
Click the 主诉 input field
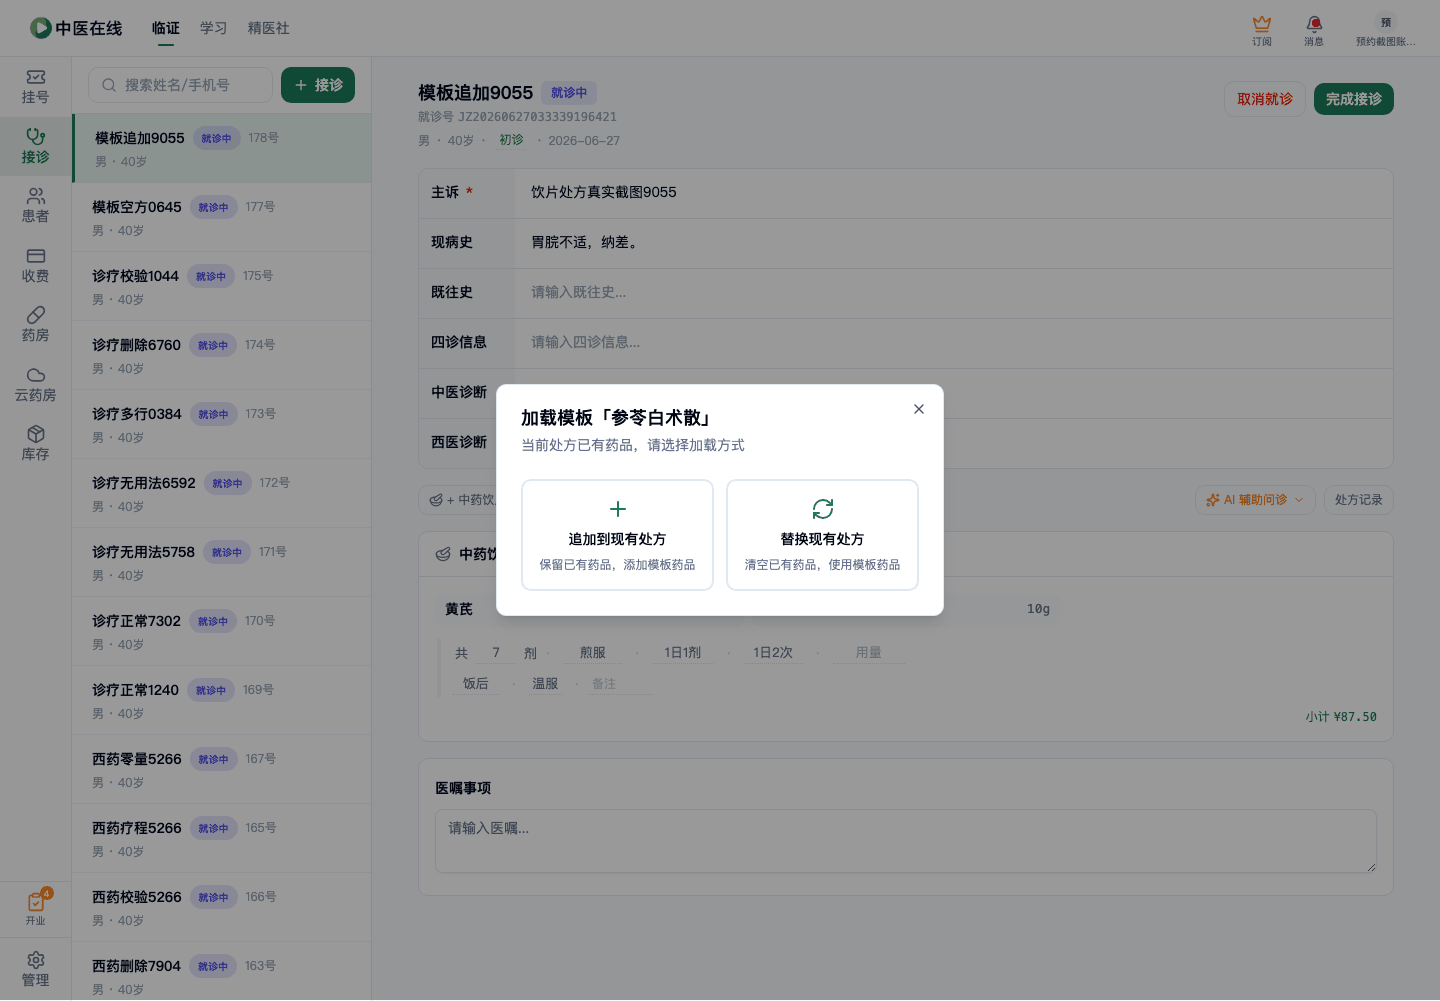[x=954, y=192]
